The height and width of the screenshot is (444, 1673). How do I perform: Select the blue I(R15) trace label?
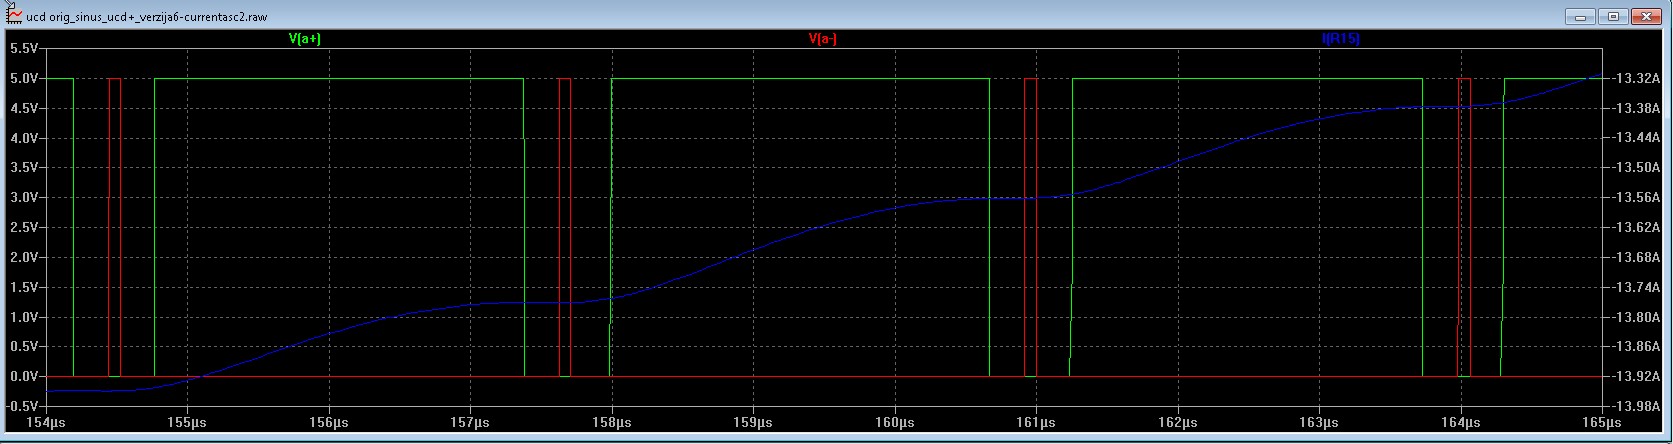1341,39
